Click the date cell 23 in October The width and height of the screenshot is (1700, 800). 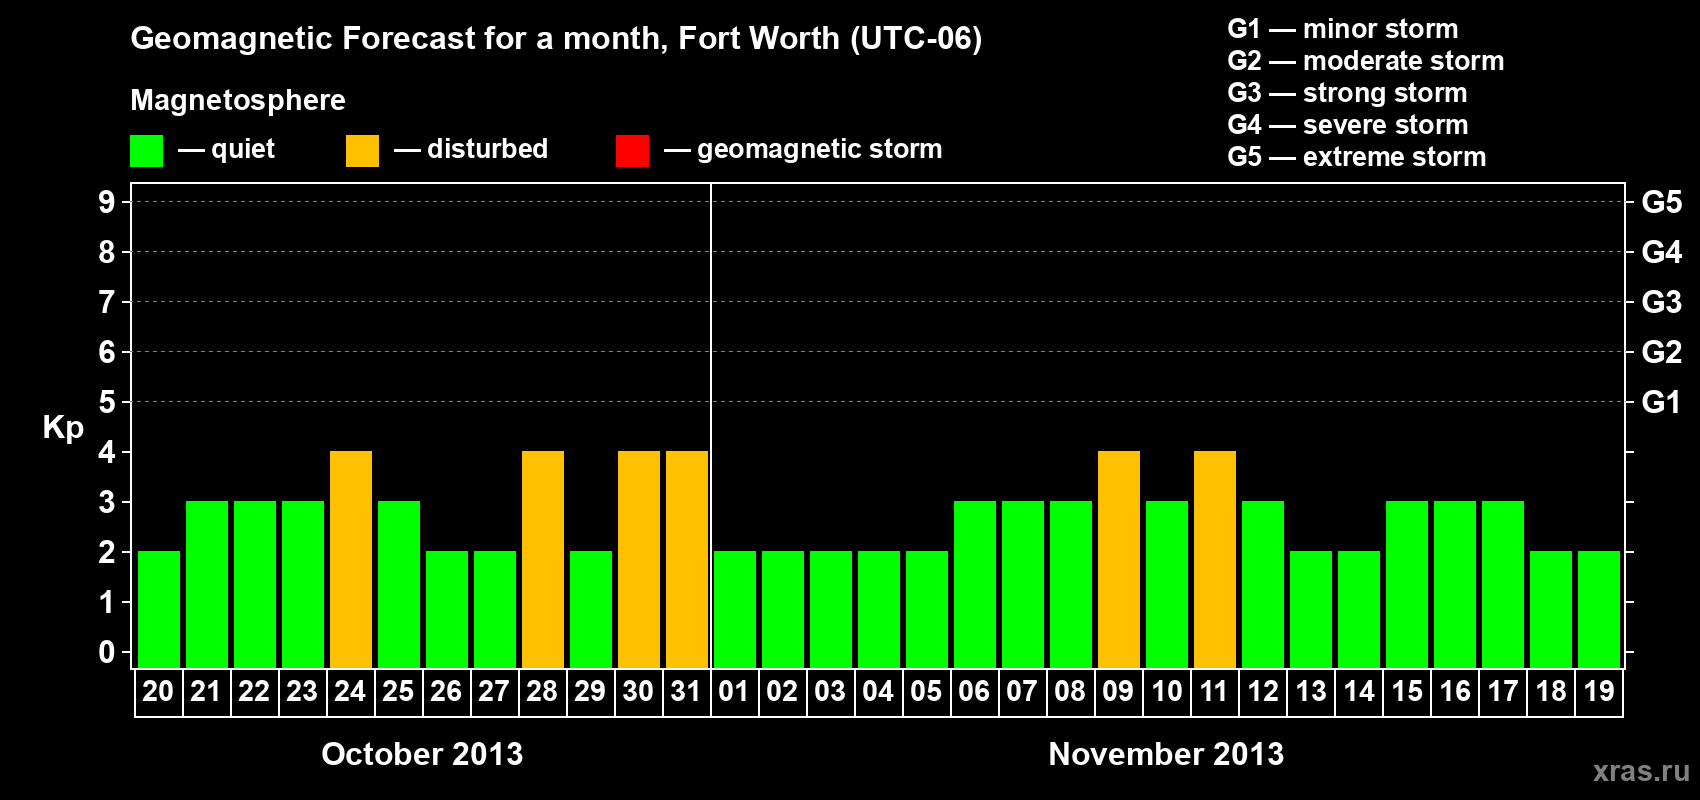coord(303,692)
